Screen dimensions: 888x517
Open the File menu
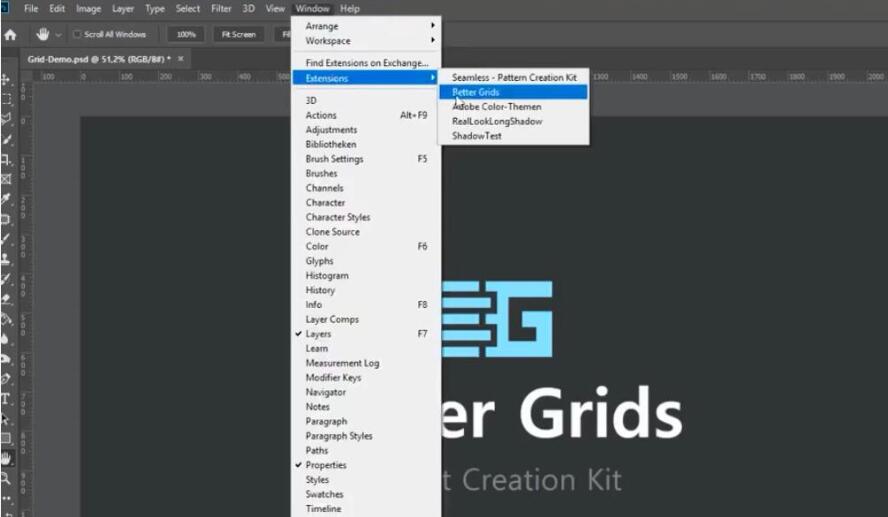tap(31, 8)
